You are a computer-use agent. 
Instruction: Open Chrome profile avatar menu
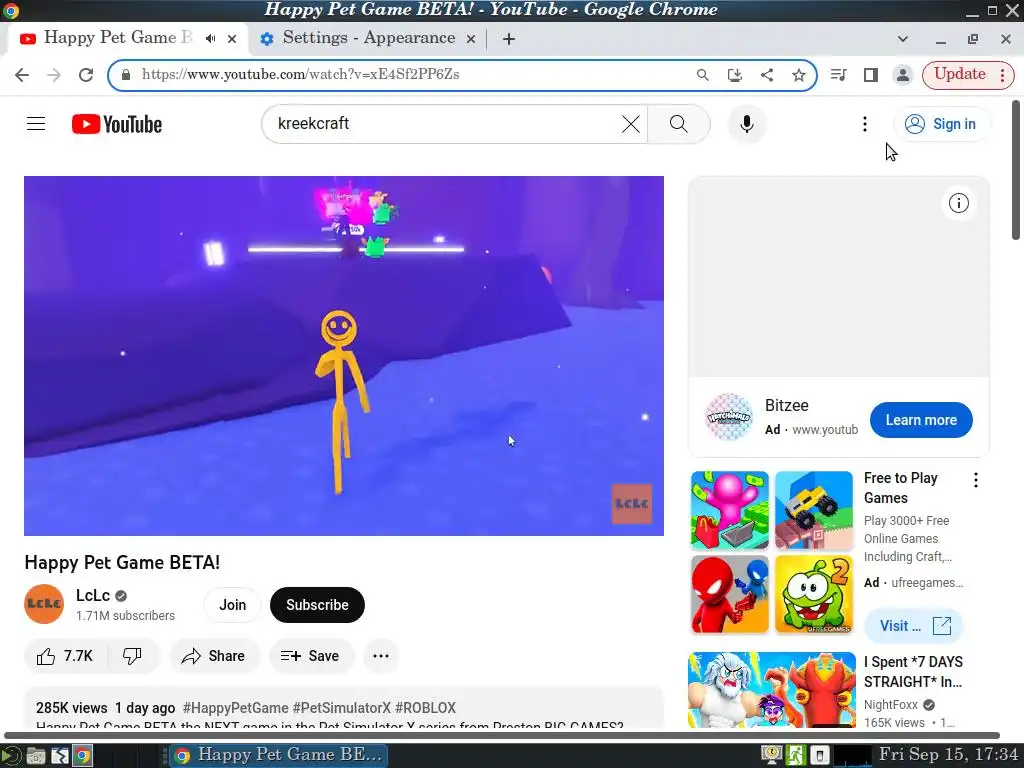903,75
